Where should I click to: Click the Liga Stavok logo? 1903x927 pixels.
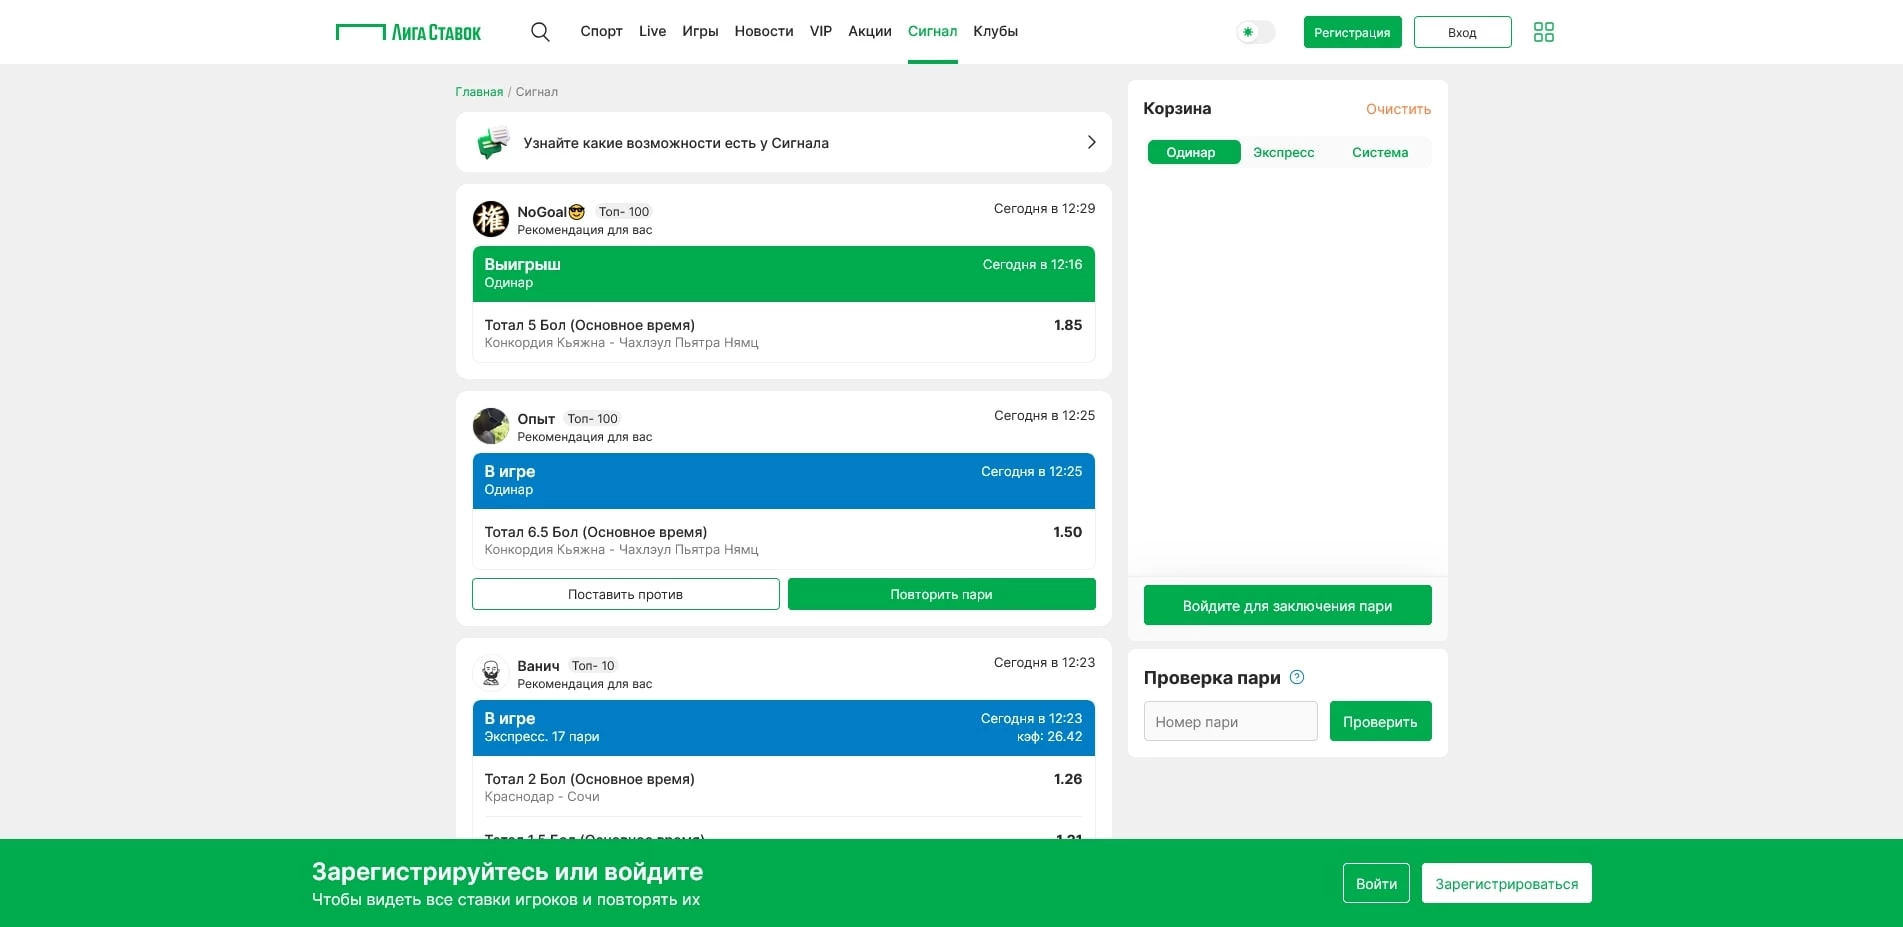click(x=408, y=32)
